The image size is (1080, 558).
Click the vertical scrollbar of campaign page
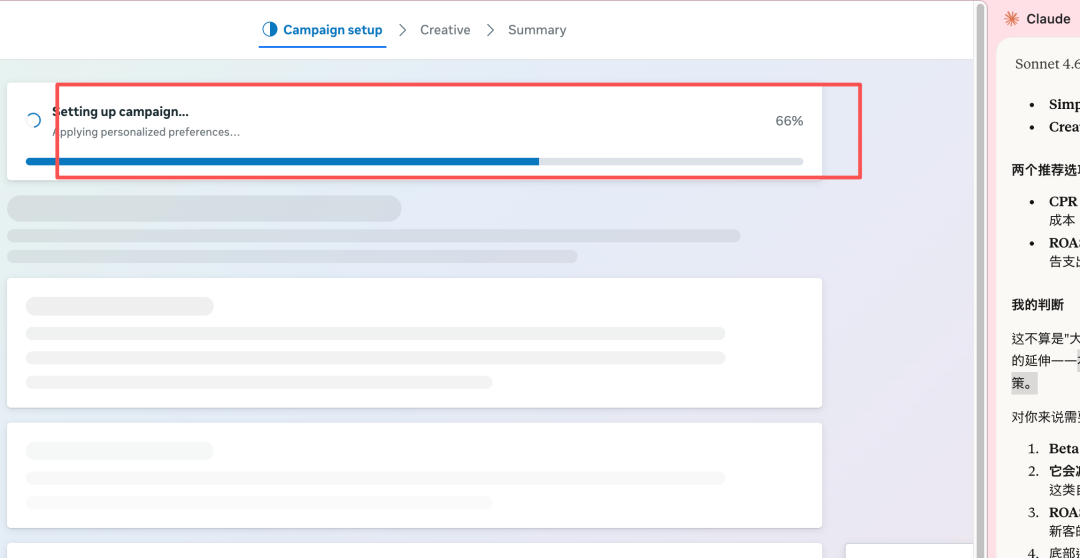coord(980,280)
